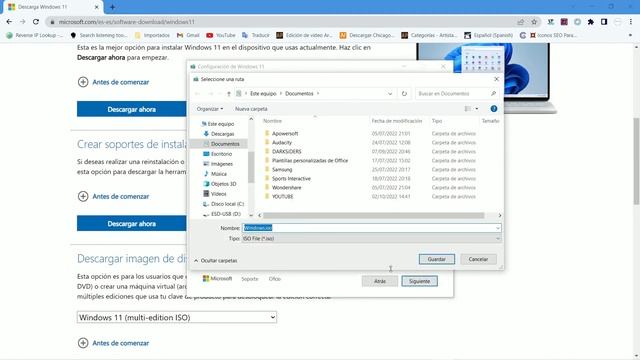Click Siguiente in Windows 11 setup
The width and height of the screenshot is (640, 360).
419,281
